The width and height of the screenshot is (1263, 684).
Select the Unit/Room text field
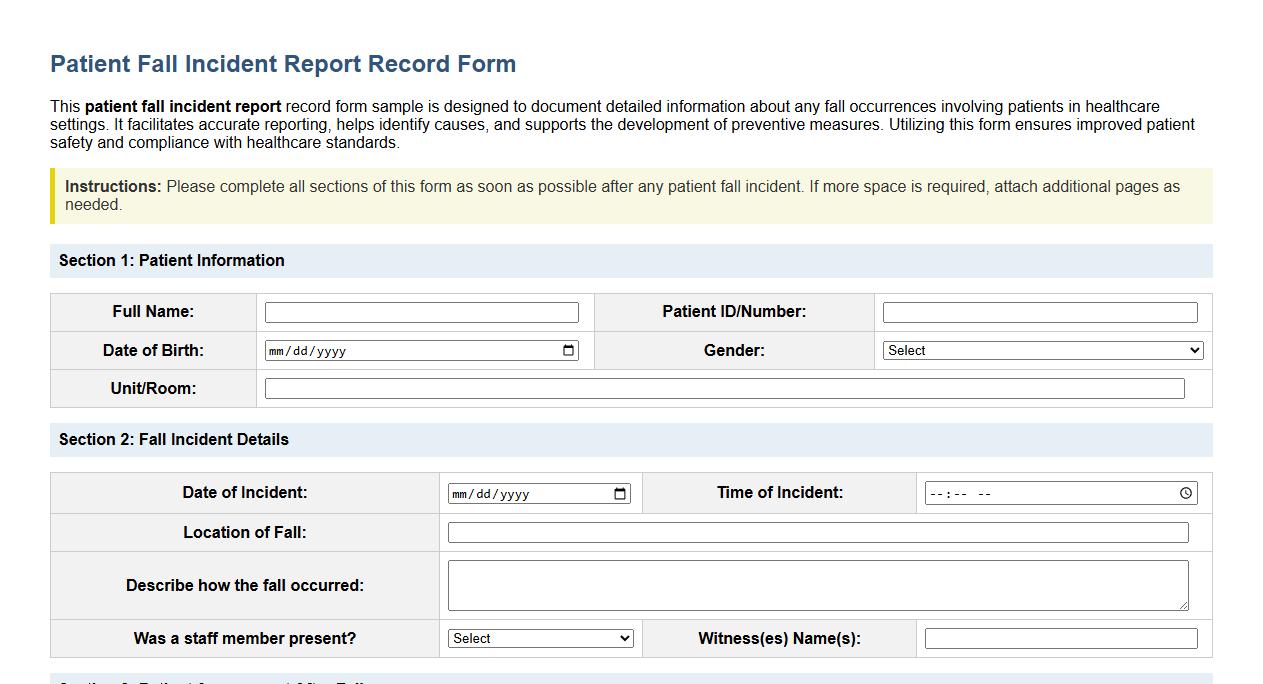(x=722, y=388)
